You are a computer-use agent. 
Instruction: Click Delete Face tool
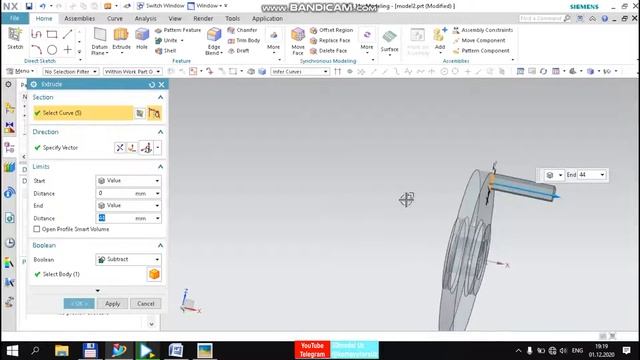(329, 51)
